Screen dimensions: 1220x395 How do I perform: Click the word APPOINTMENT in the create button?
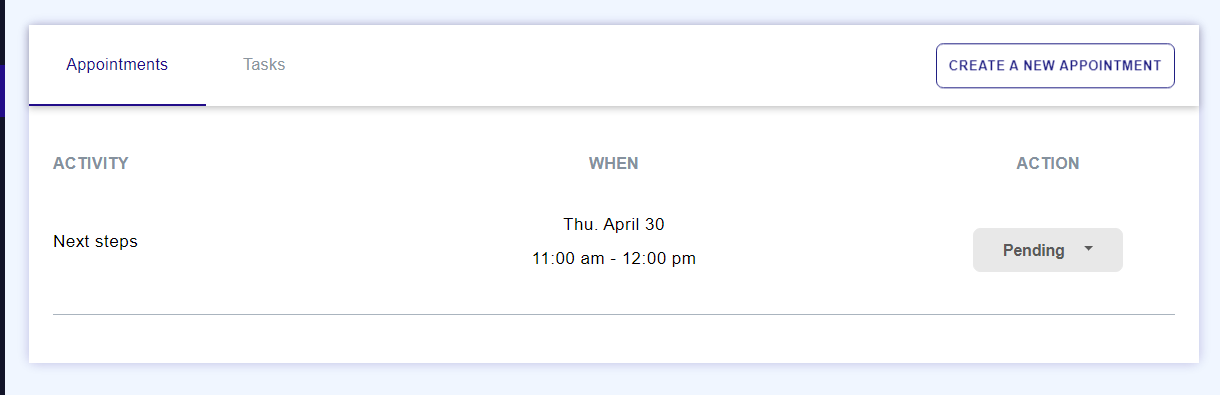click(1110, 66)
